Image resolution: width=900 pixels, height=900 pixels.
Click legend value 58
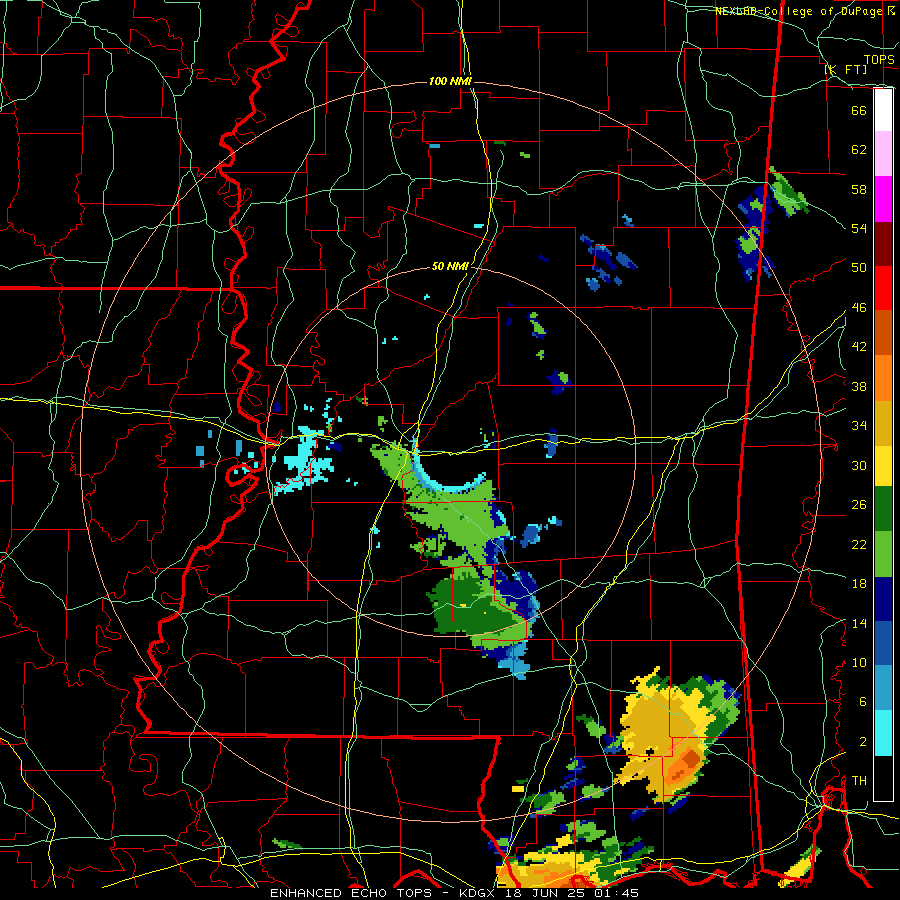coord(859,189)
